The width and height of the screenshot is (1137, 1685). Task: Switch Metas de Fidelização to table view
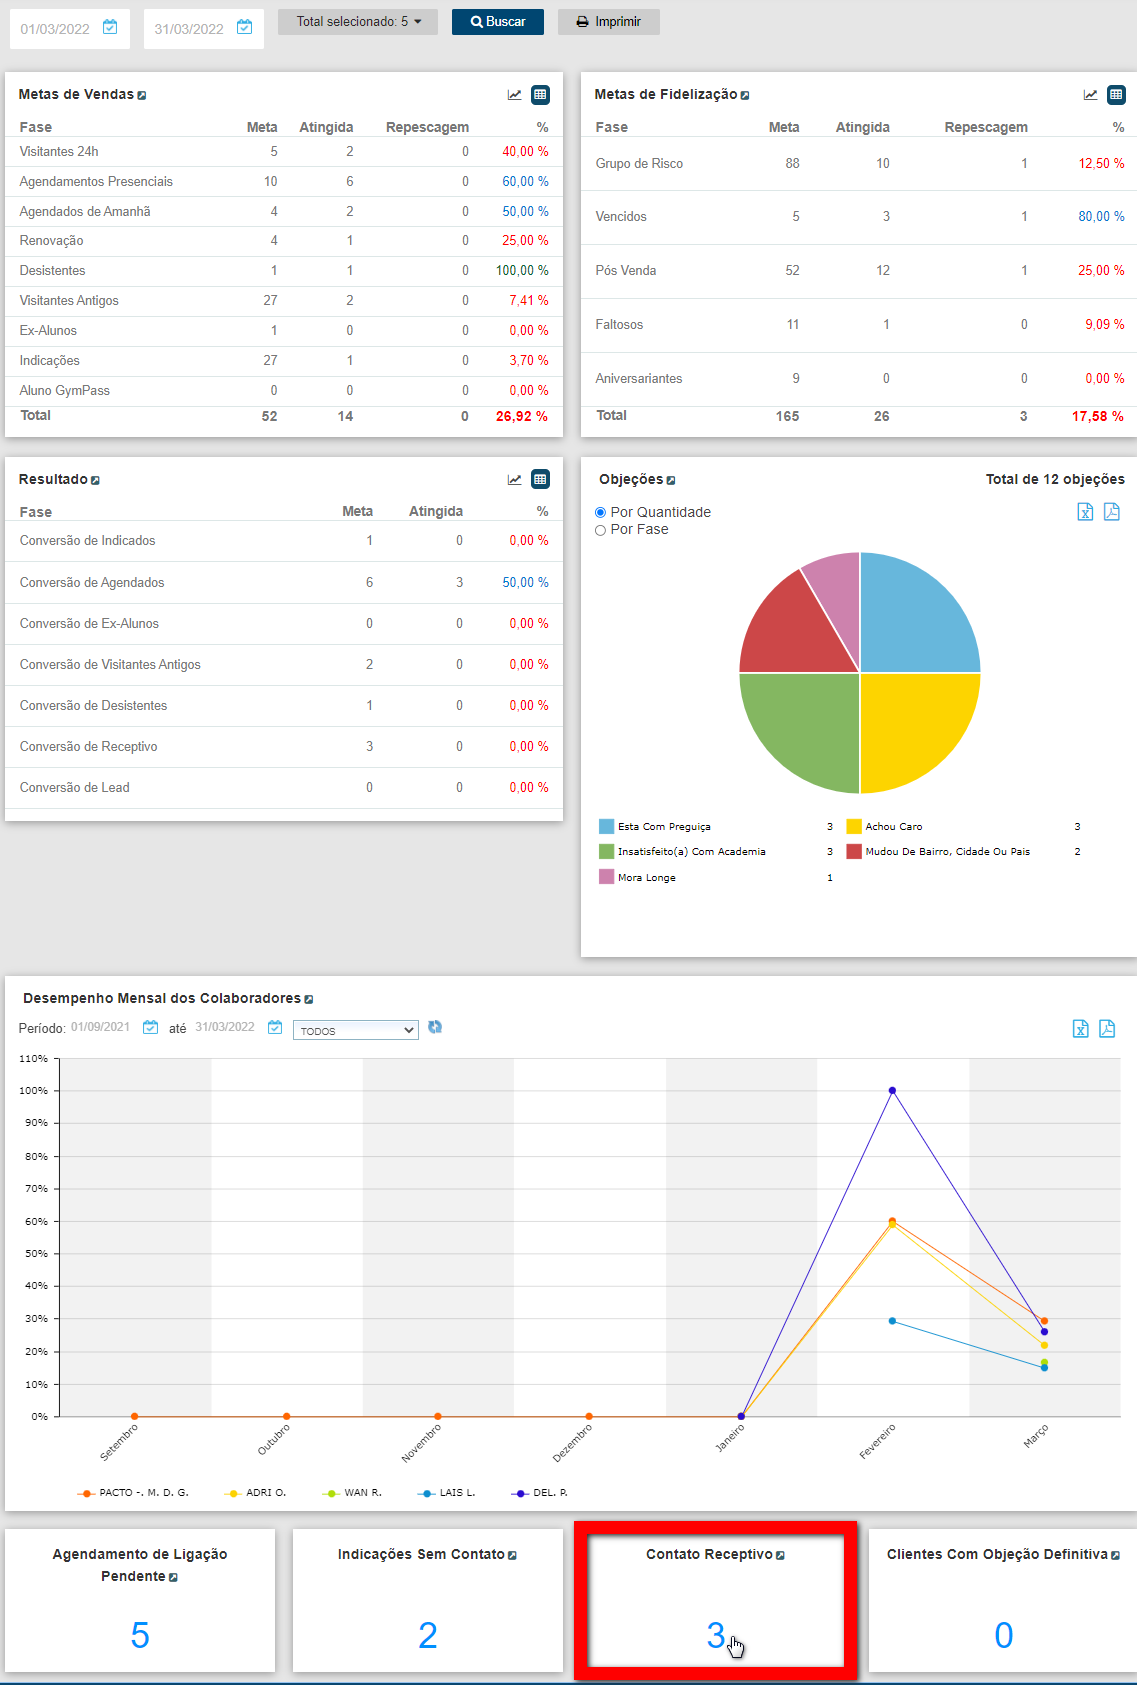coord(1116,95)
